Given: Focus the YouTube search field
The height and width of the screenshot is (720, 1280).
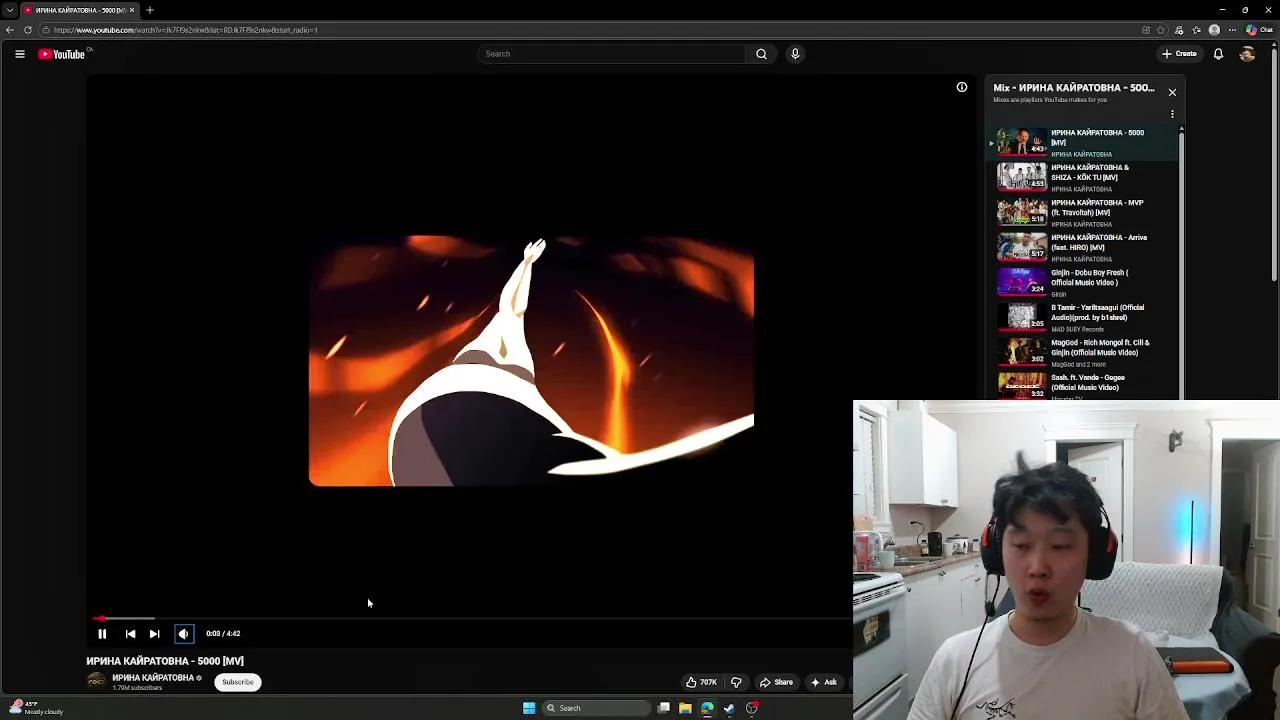Looking at the screenshot, I should 612,54.
